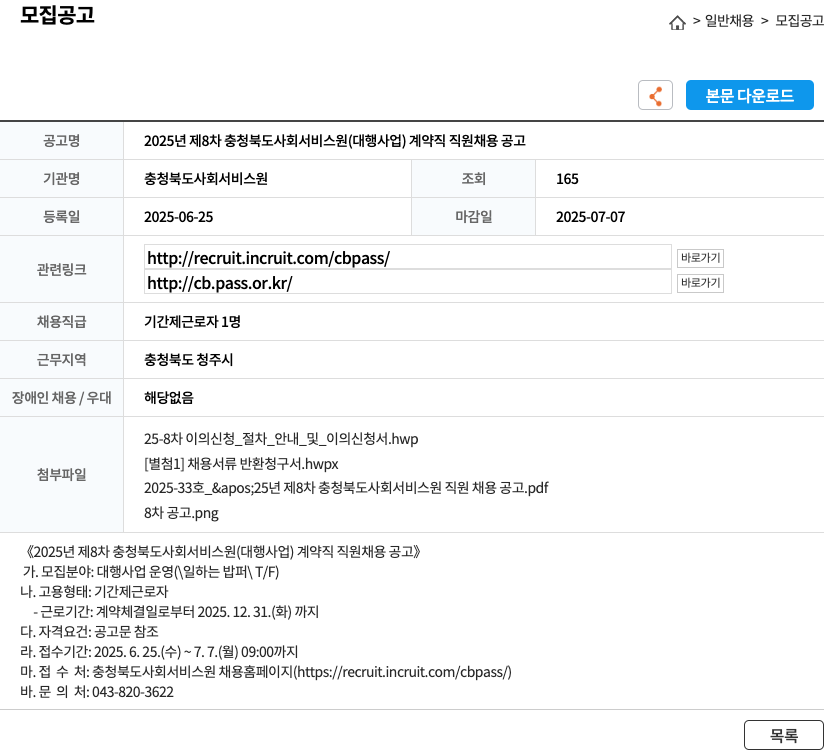Click 바로가기 next to recruit.incruit.com link
This screenshot has height=750, width=824.
[x=700, y=258]
